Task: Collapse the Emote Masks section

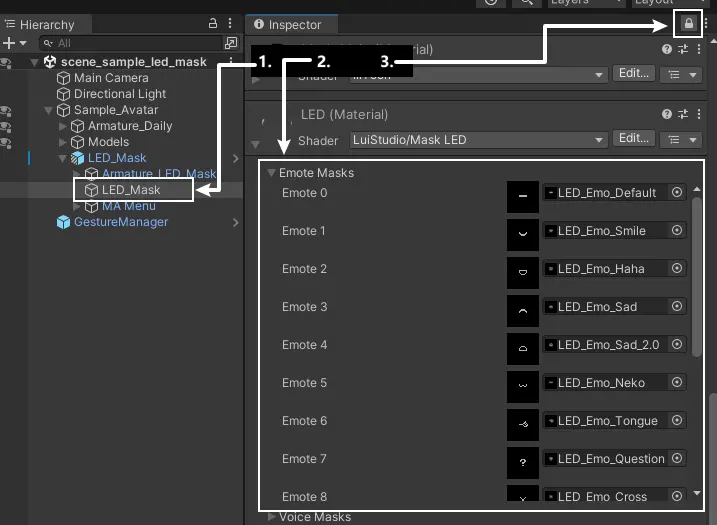Action: coord(271,173)
